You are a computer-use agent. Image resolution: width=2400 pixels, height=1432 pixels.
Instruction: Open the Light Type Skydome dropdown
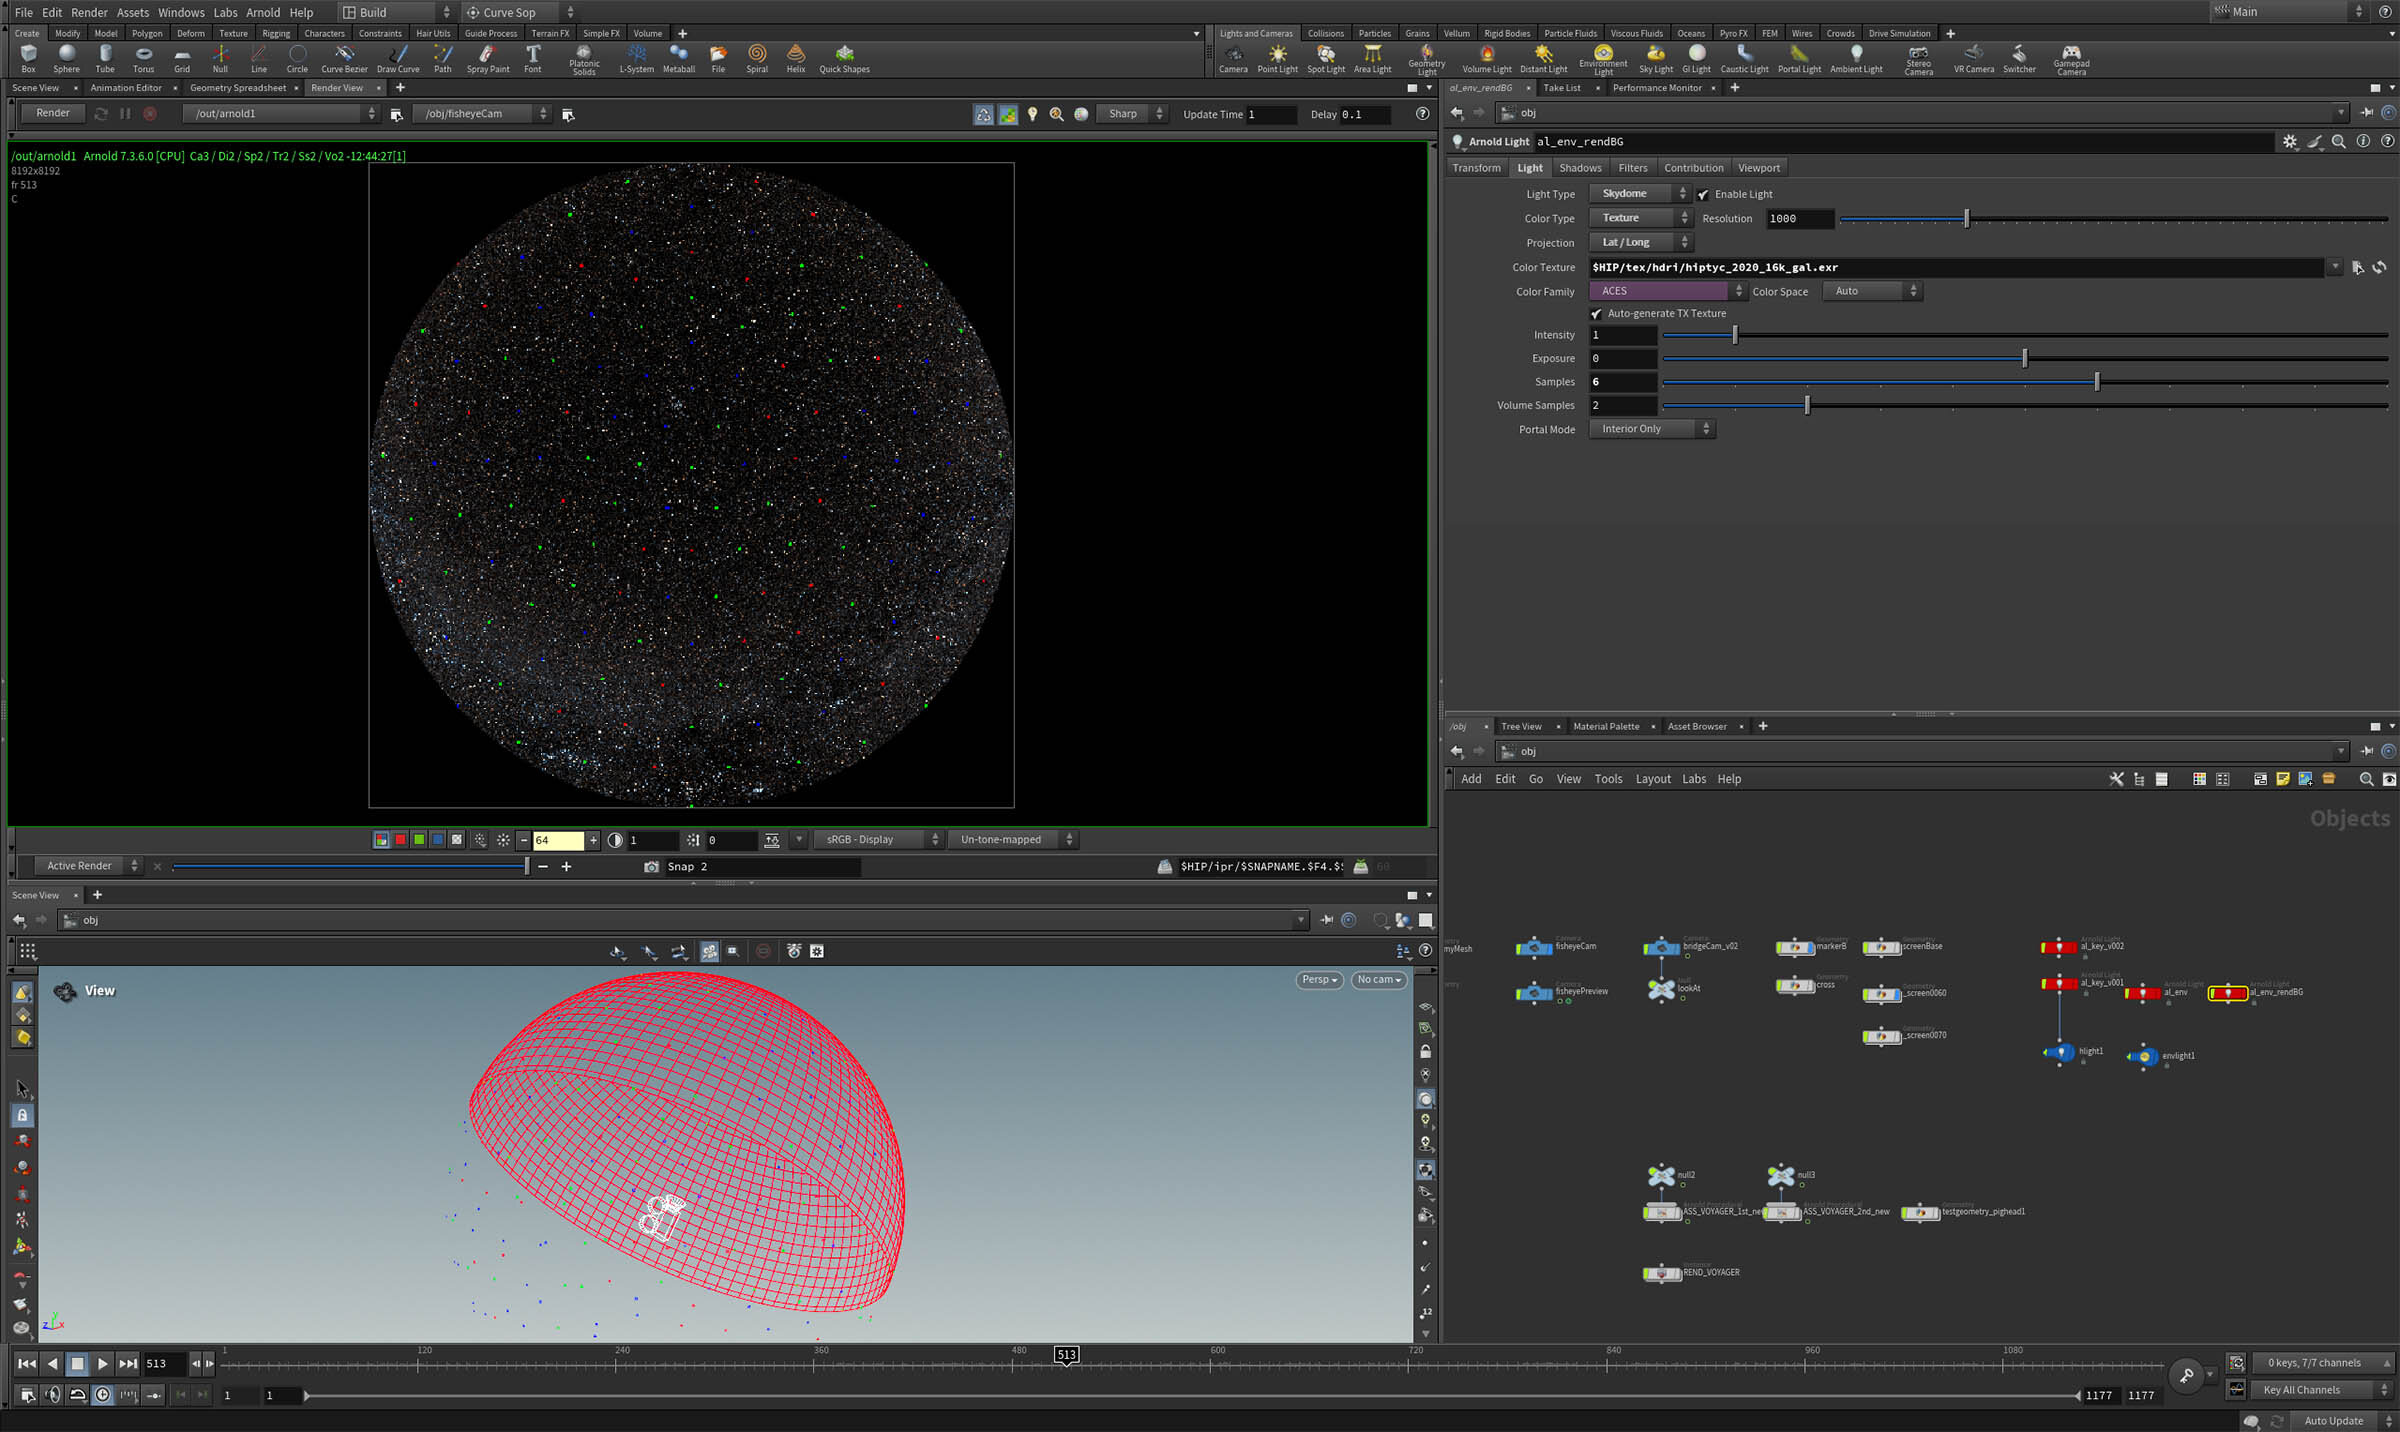coord(1638,194)
